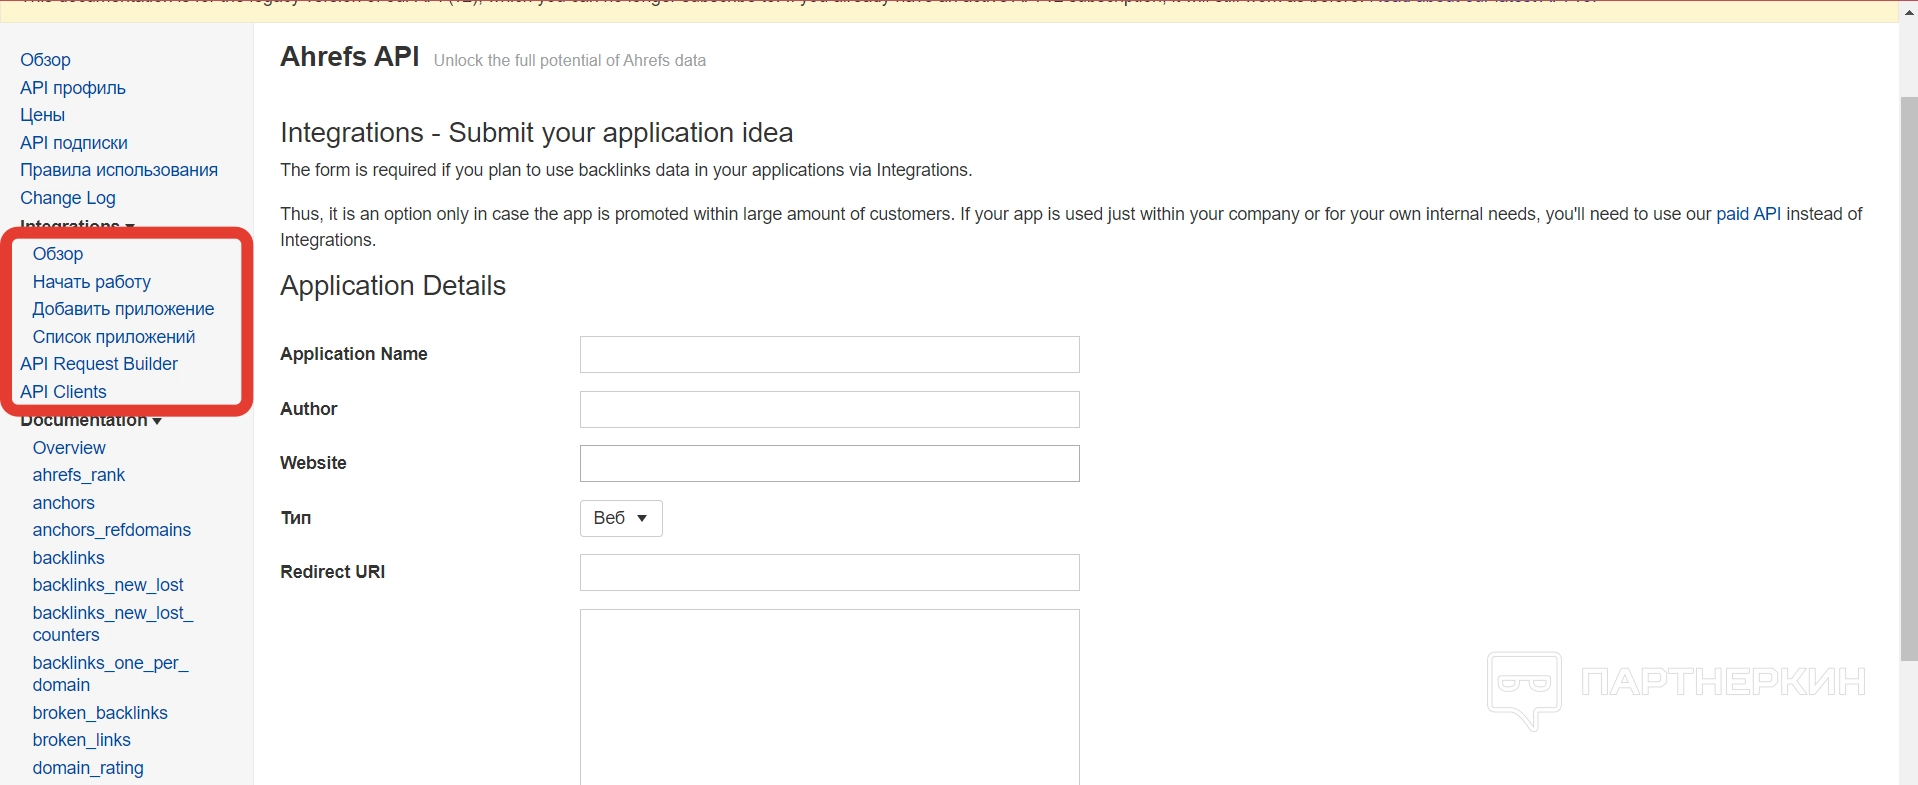This screenshot has height=785, width=1918.
Task: Collapse the Documentation section
Action: coord(91,421)
